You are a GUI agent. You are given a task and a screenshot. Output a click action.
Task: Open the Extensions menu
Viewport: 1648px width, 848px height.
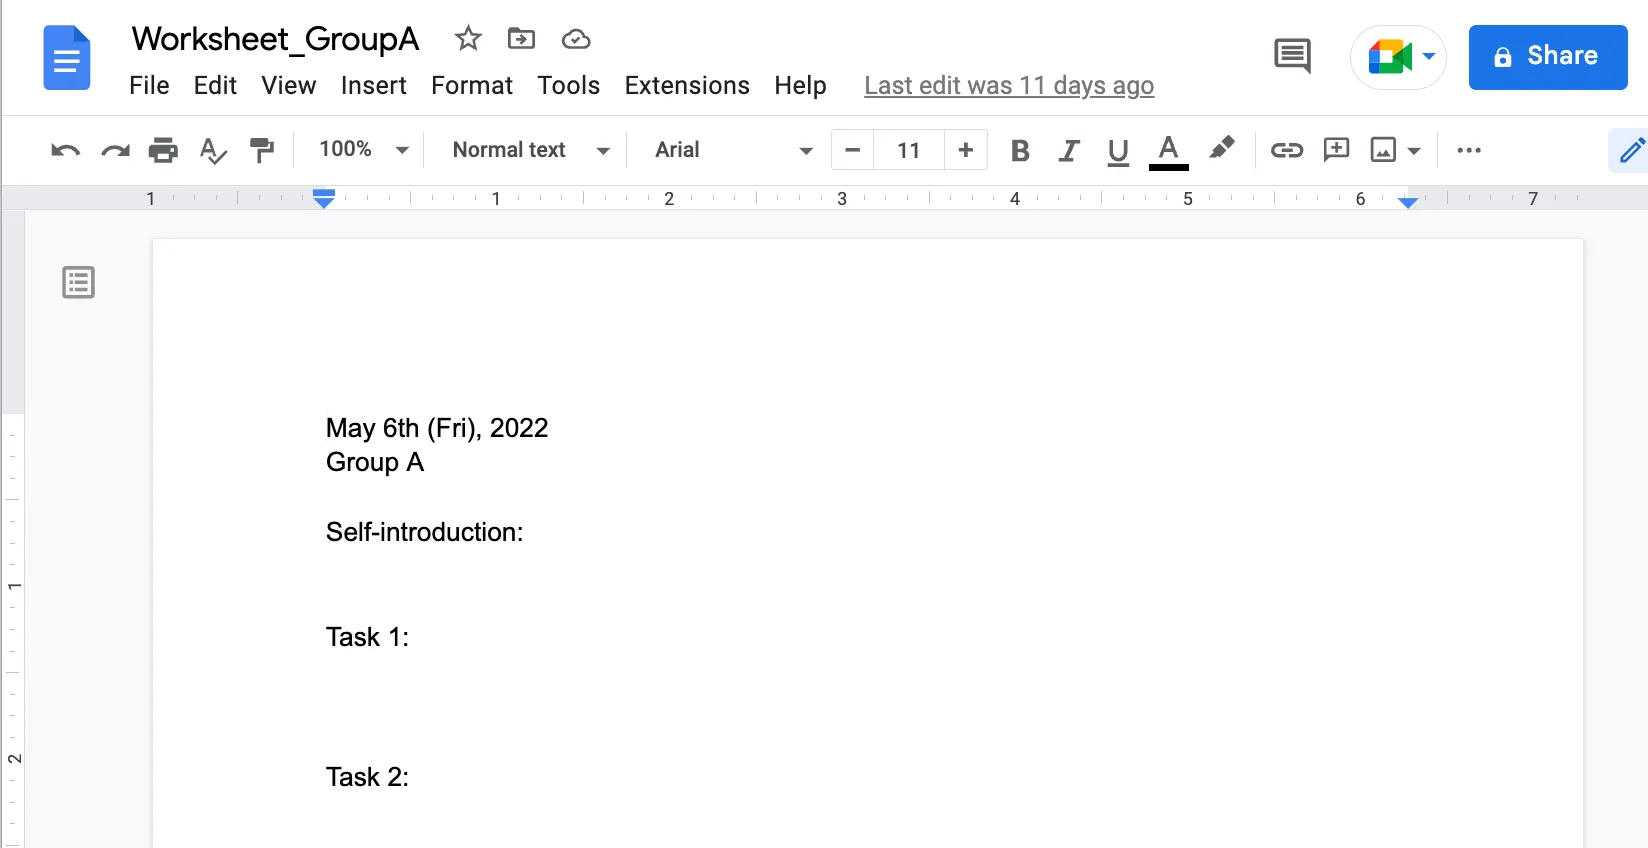tap(687, 86)
